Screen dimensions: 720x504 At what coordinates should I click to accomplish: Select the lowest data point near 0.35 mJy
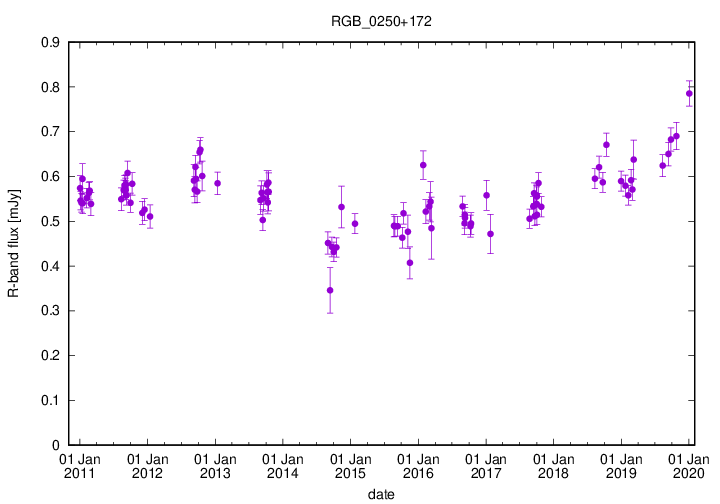point(330,290)
